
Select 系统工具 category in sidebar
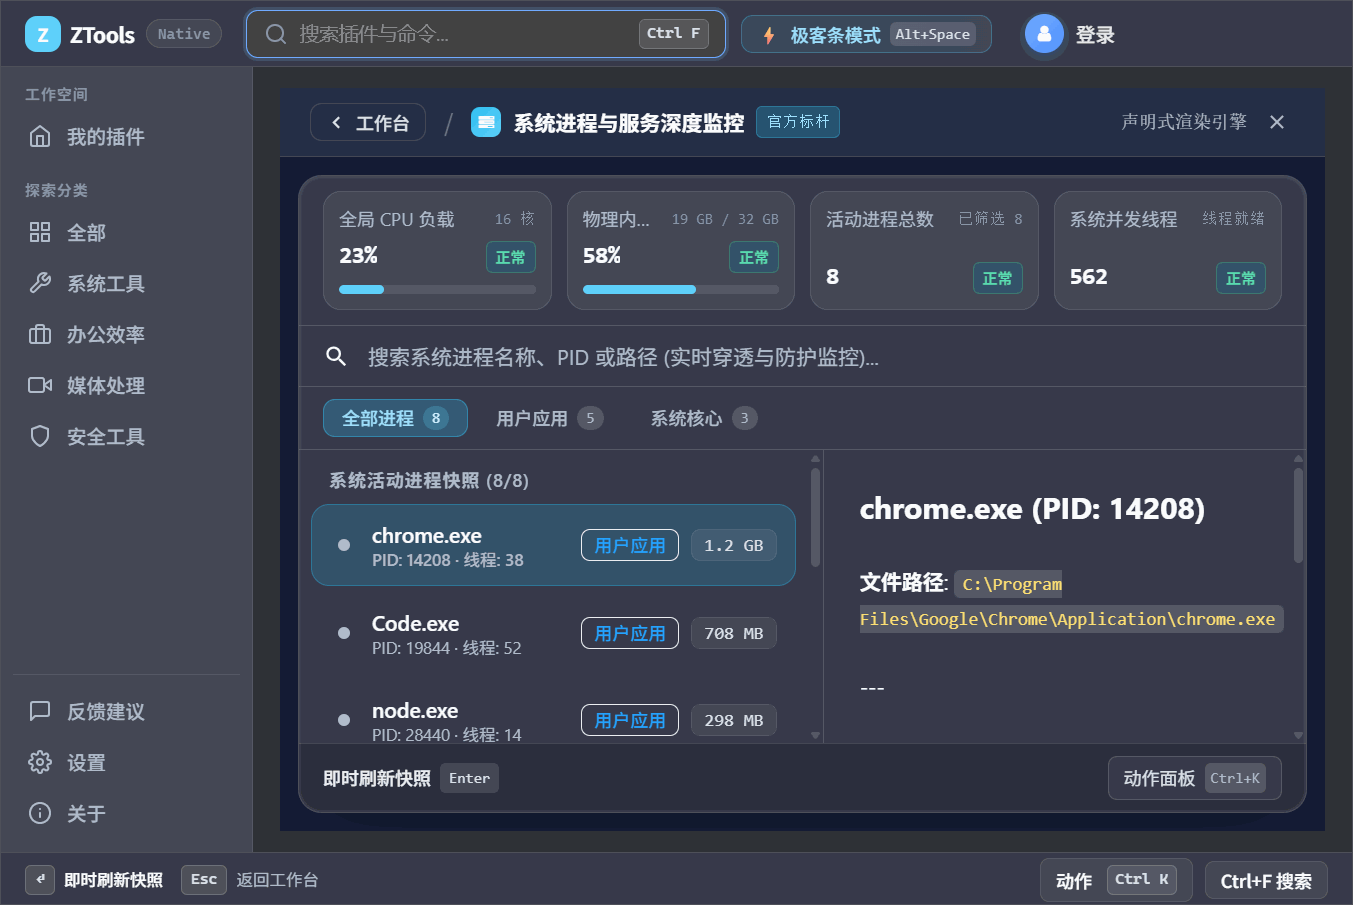click(127, 284)
